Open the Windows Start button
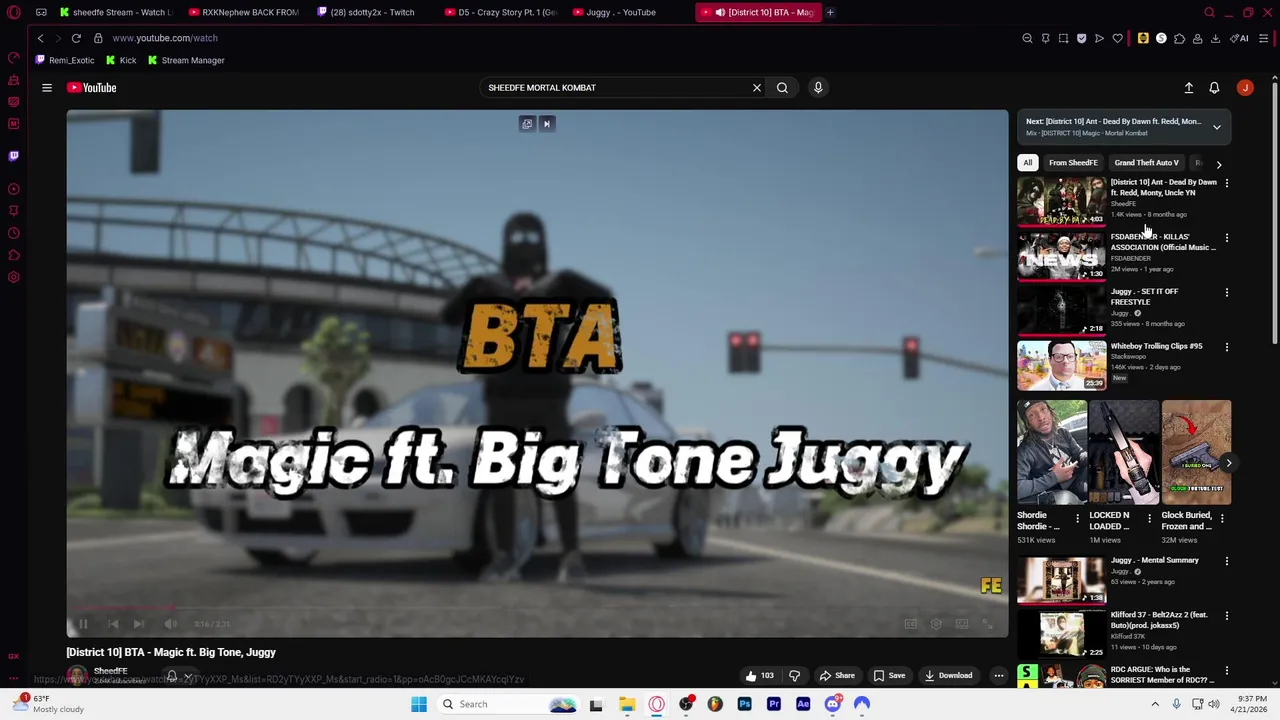The image size is (1280, 720). pyautogui.click(x=419, y=704)
